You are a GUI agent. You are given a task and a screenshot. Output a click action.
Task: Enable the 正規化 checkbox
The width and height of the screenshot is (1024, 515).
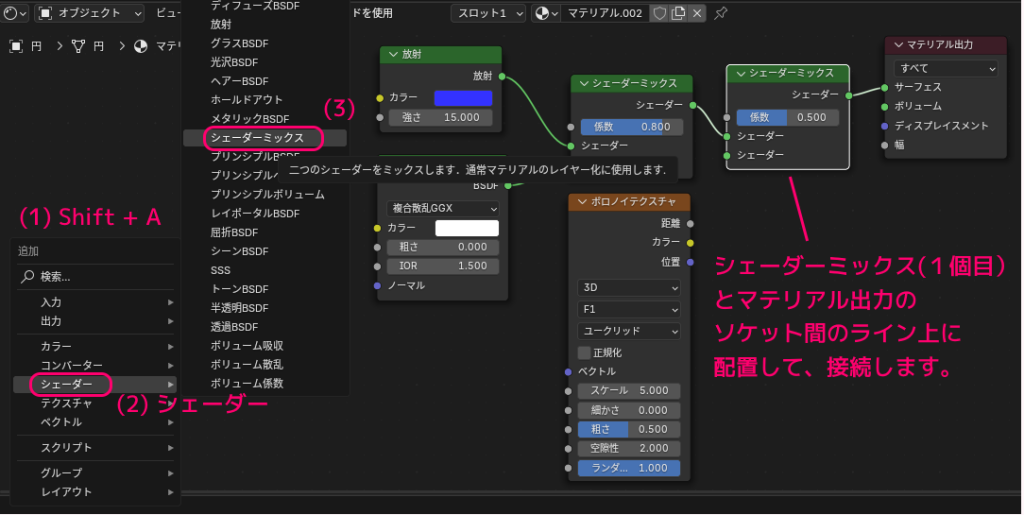[584, 352]
